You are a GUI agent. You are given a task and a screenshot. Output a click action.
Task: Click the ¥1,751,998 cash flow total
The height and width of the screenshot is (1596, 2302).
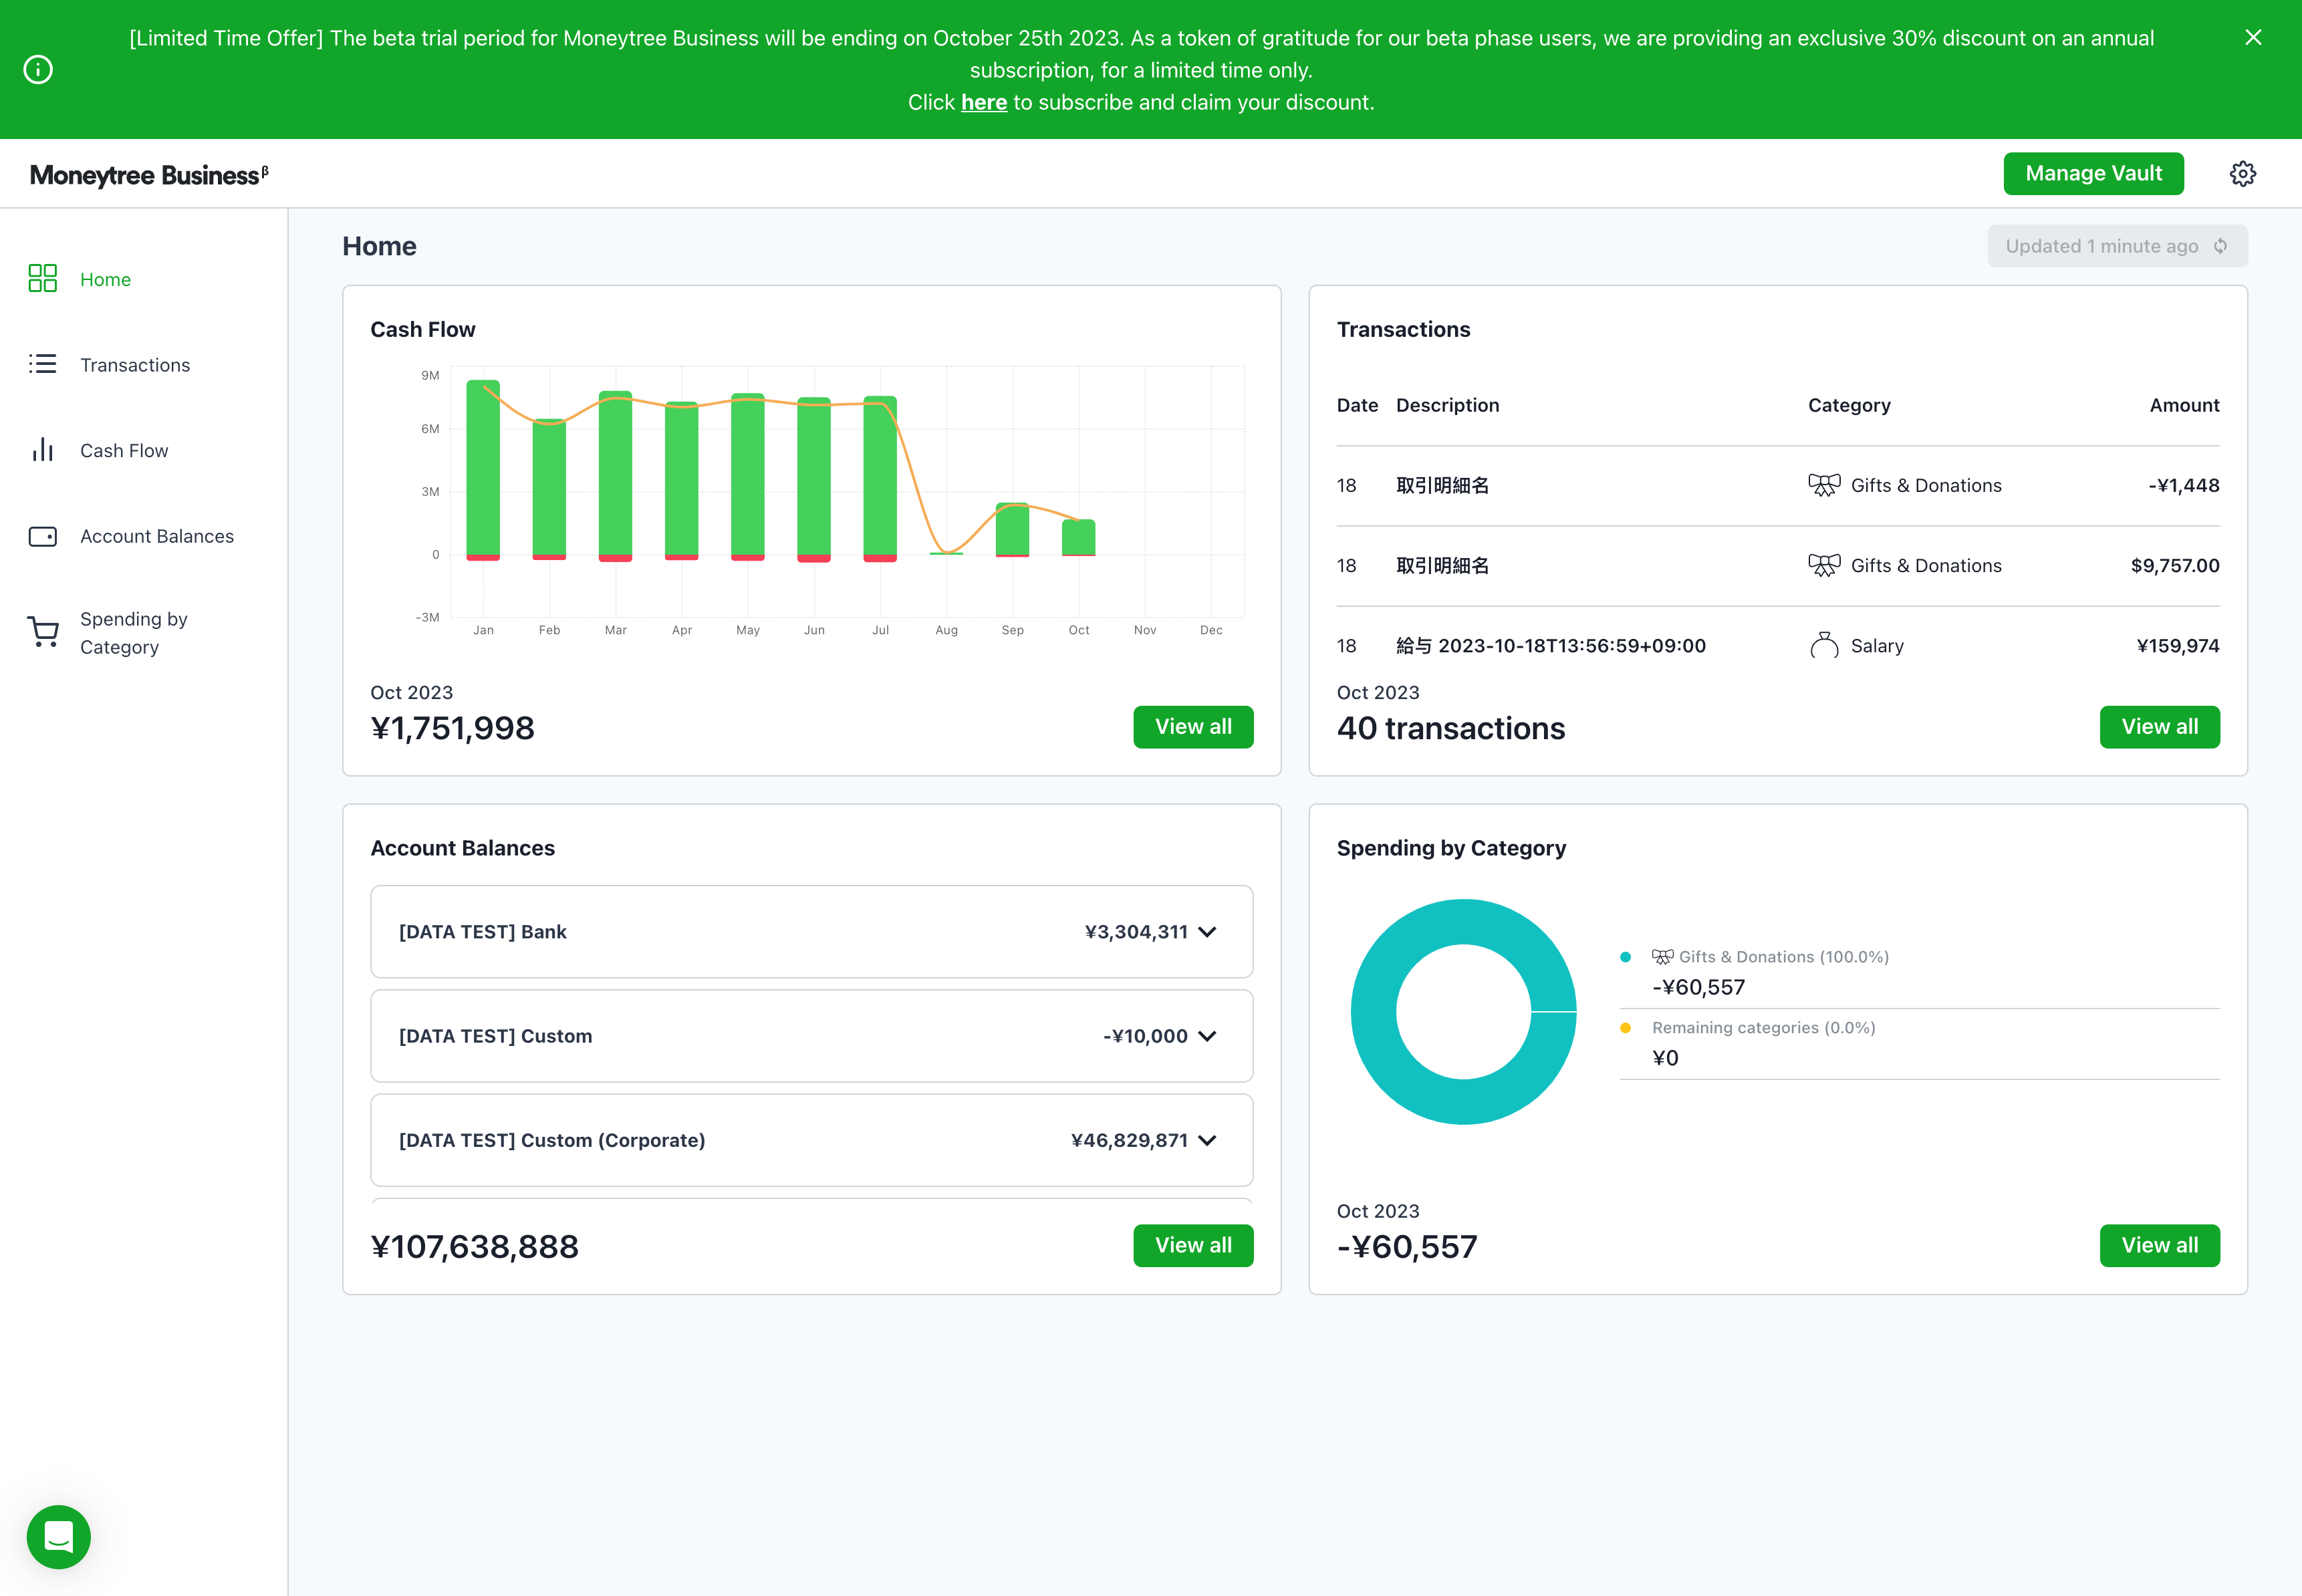tap(452, 728)
